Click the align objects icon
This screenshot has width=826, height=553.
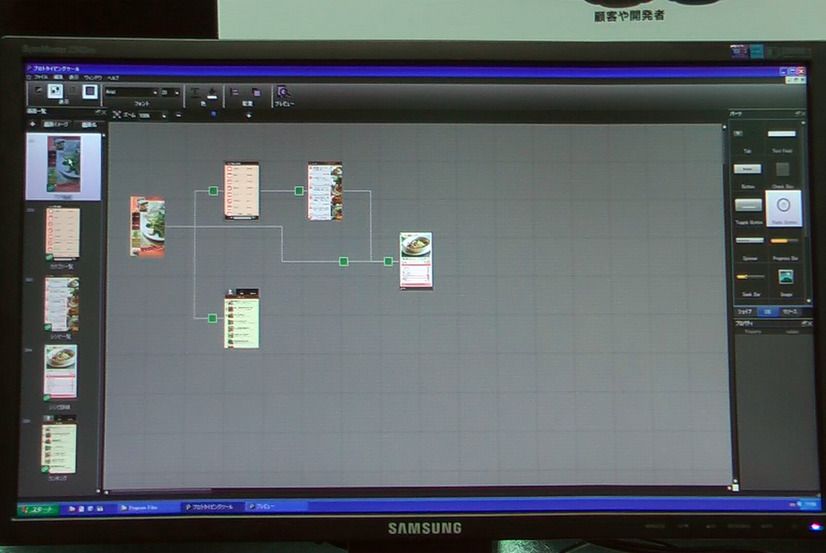click(234, 92)
